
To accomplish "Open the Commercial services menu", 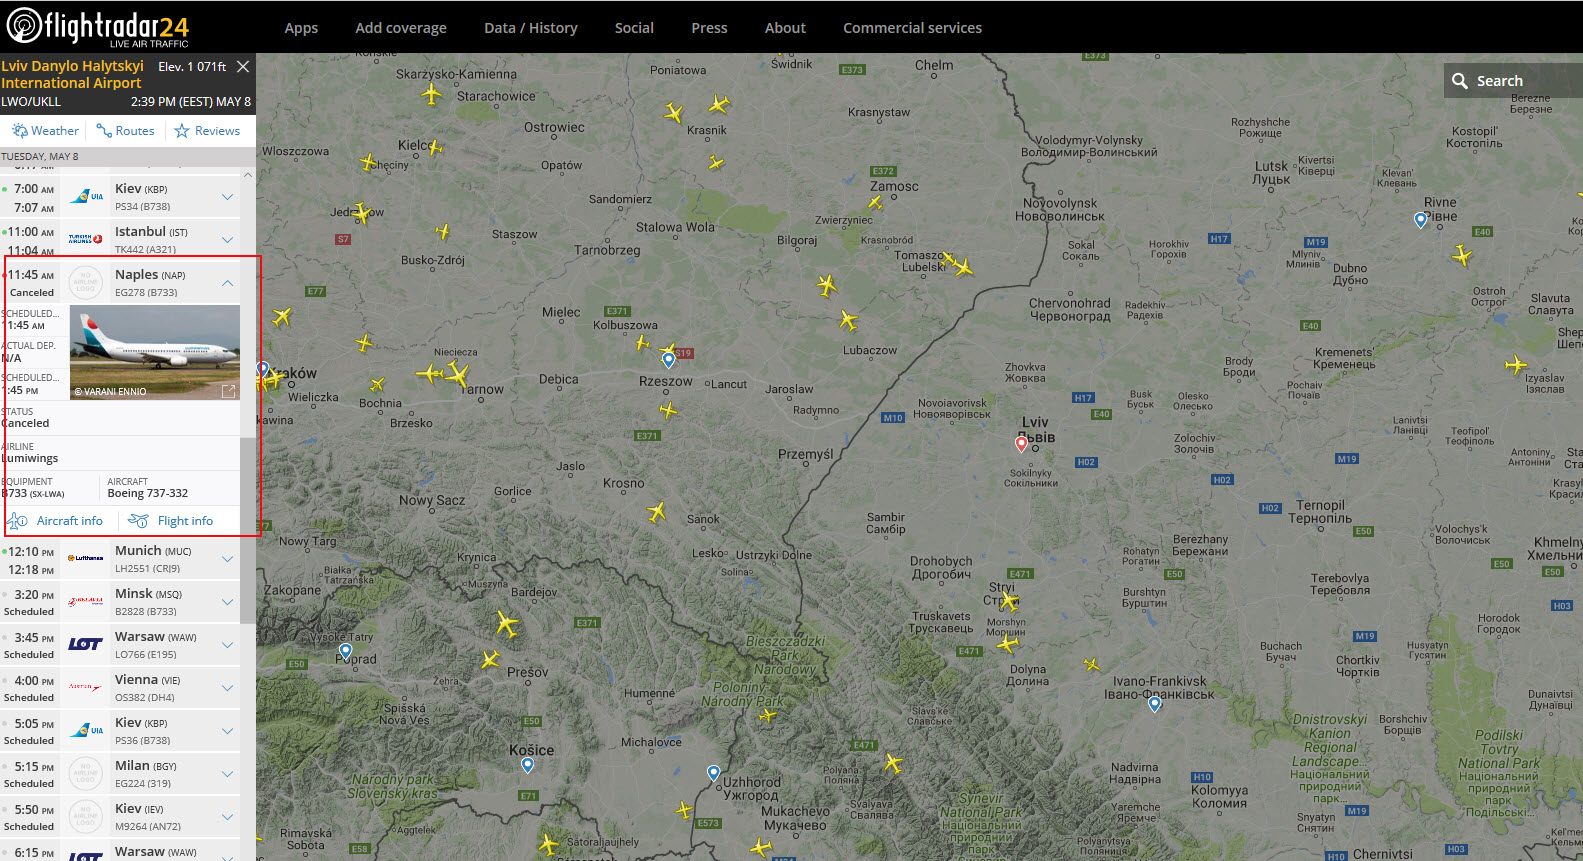I will (x=912, y=28).
